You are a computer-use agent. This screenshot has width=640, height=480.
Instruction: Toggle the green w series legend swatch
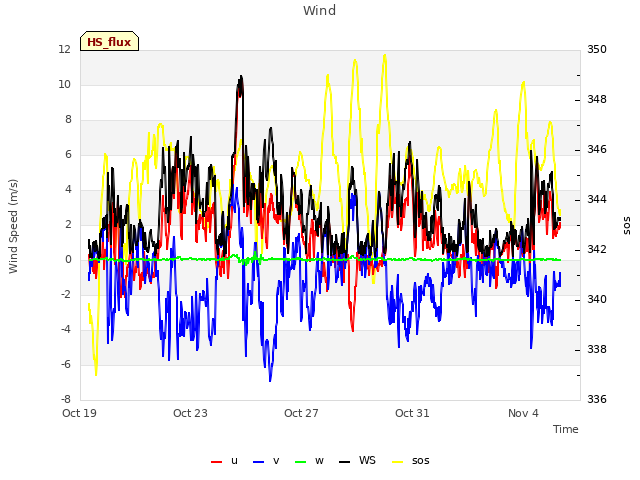pyautogui.click(x=300, y=462)
